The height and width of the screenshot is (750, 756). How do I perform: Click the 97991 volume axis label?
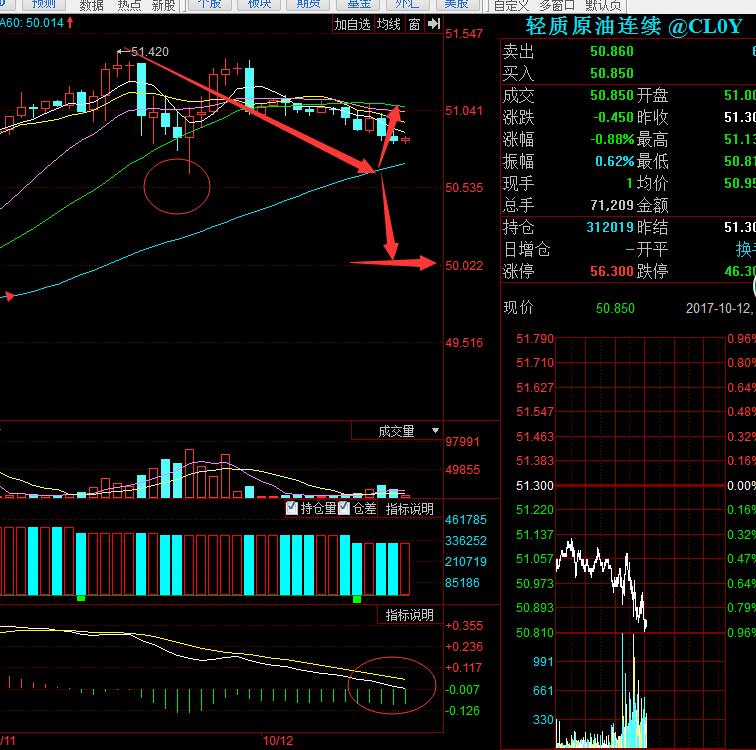[x=462, y=442]
